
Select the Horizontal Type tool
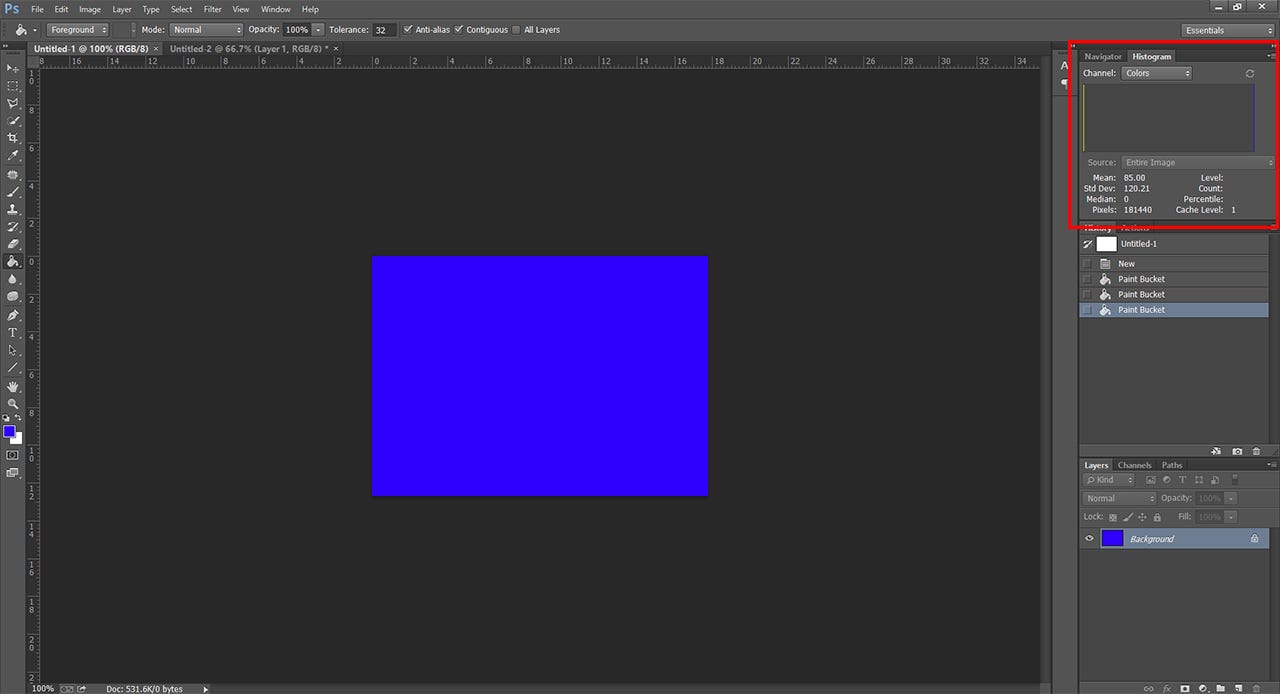point(13,332)
